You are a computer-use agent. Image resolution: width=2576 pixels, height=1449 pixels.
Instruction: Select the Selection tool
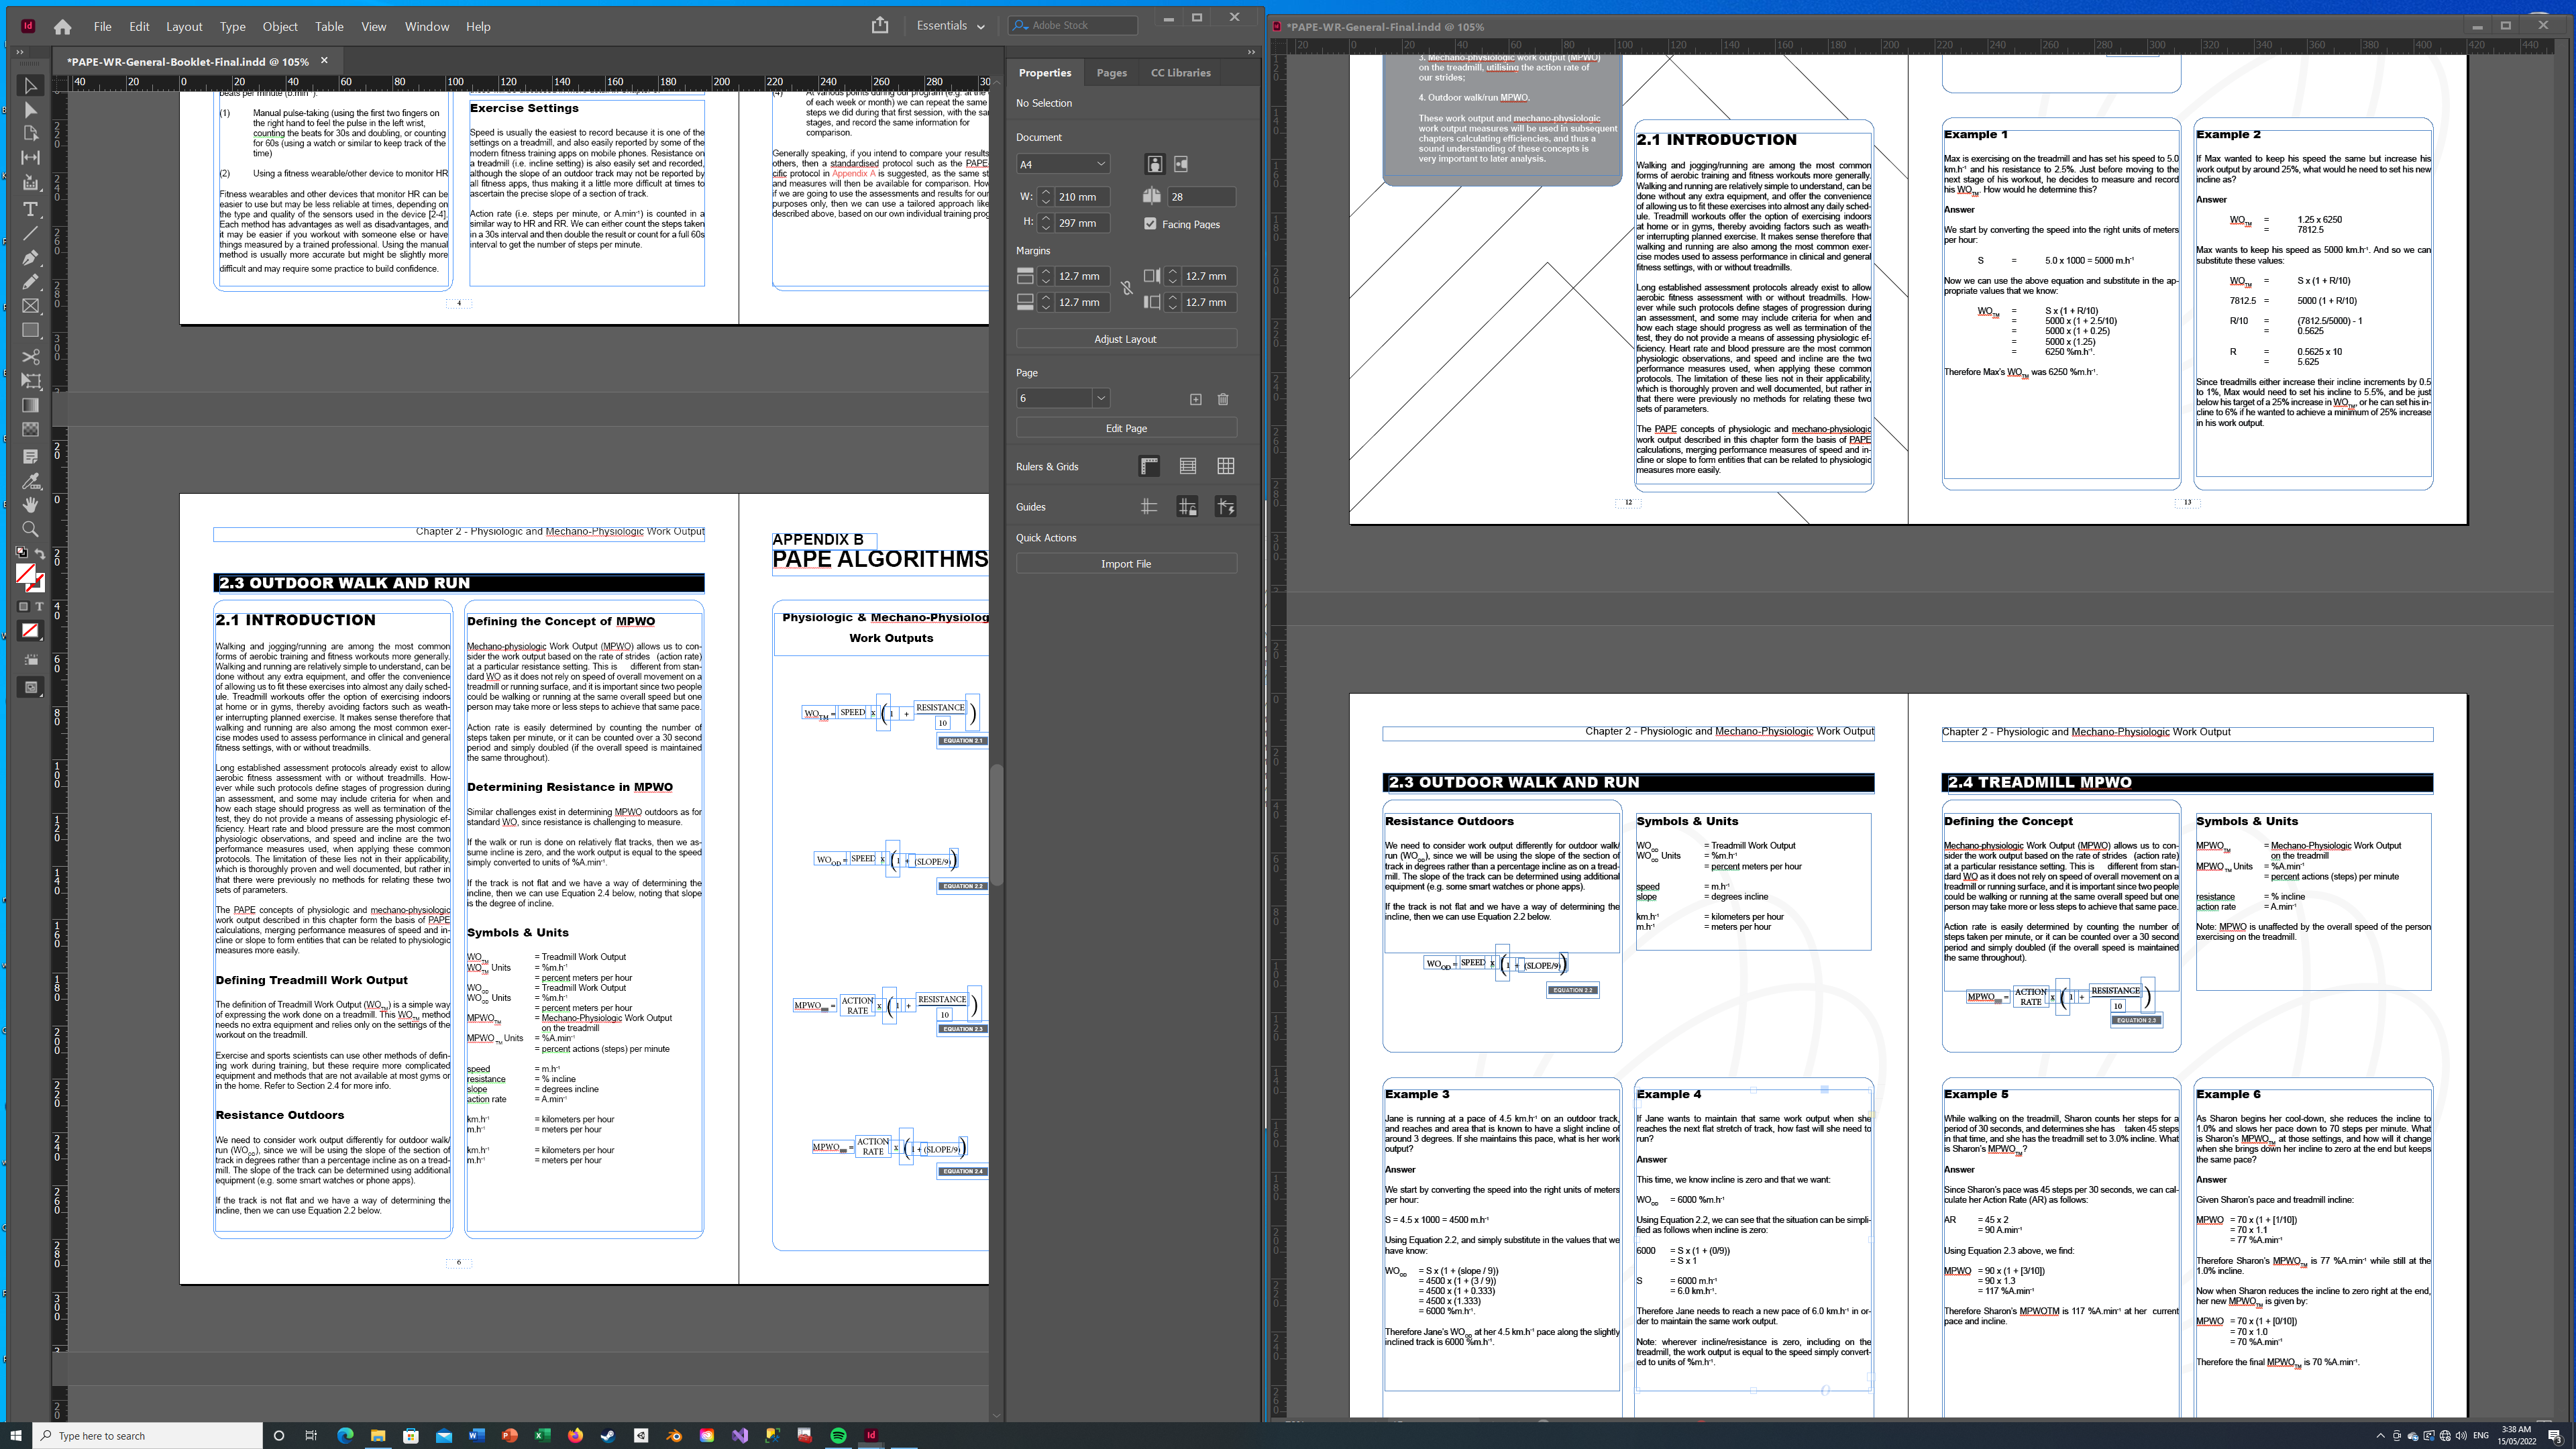pyautogui.click(x=30, y=85)
